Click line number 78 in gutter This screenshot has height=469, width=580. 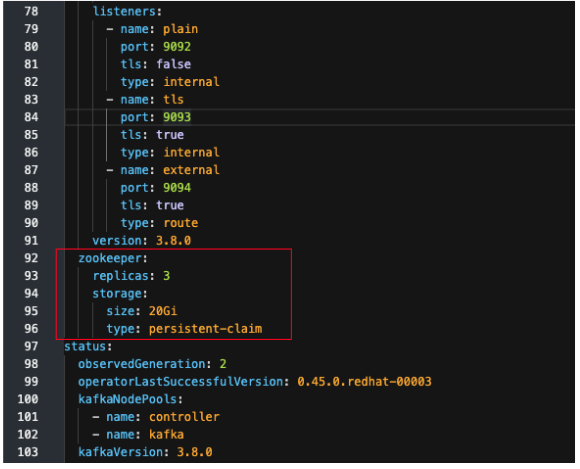tap(31, 11)
